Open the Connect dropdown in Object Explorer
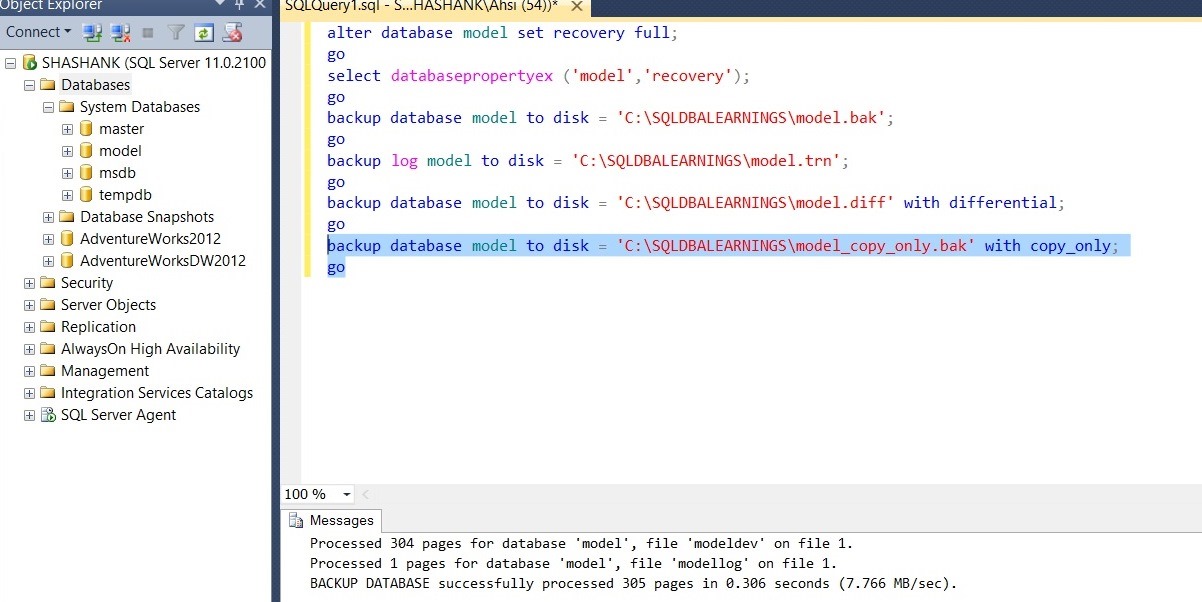The width and height of the screenshot is (1202, 602). pos(39,32)
